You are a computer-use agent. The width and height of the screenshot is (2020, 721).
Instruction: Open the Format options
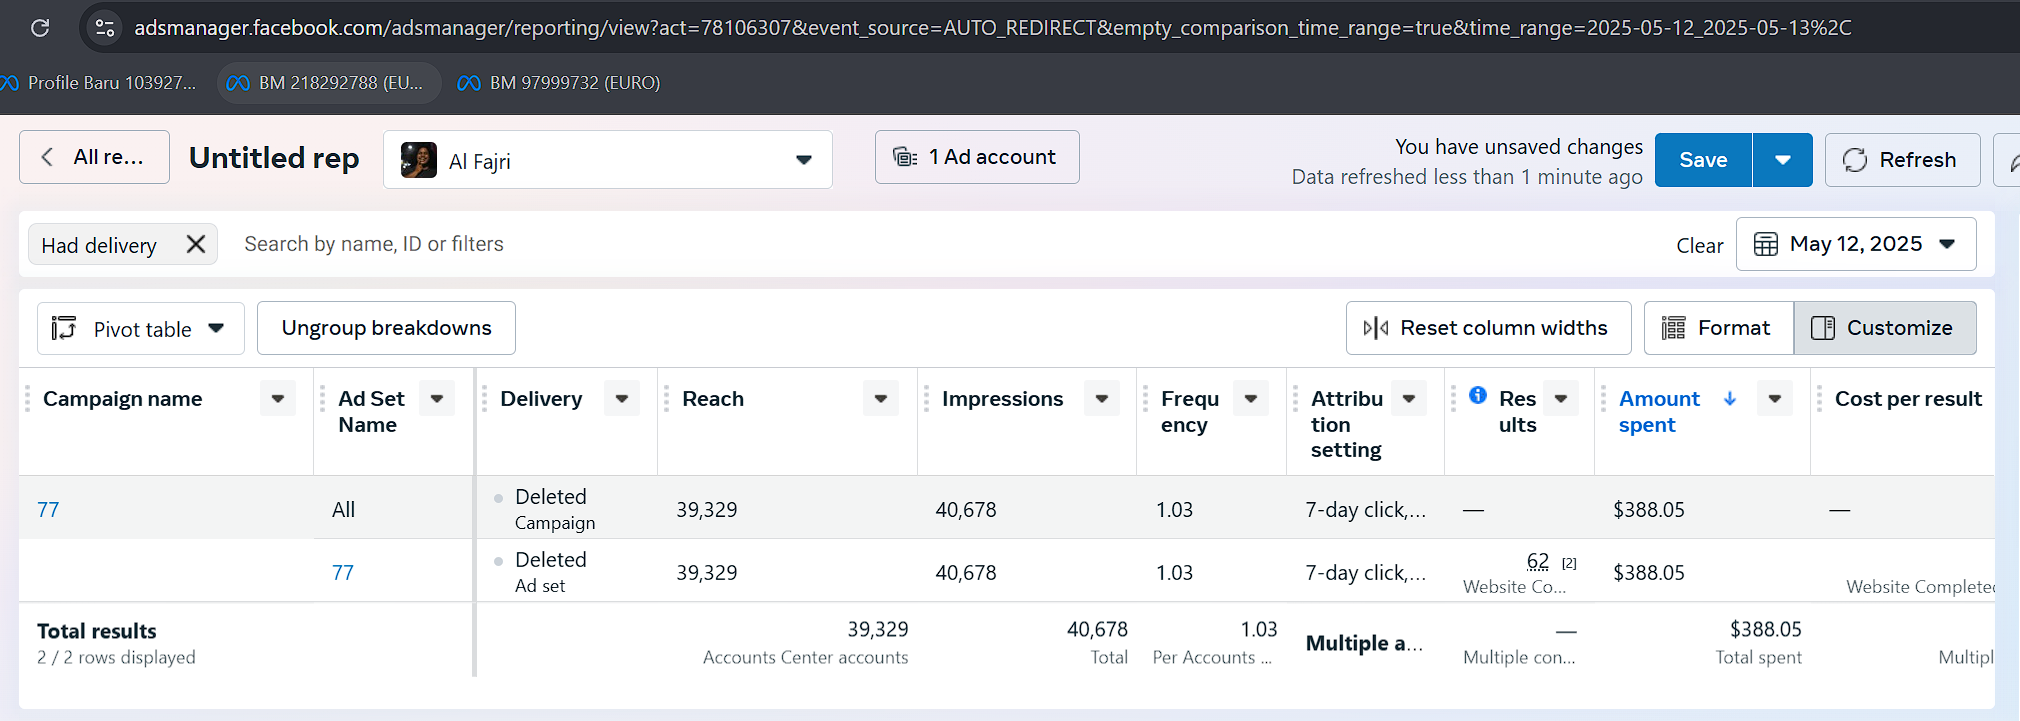1718,328
